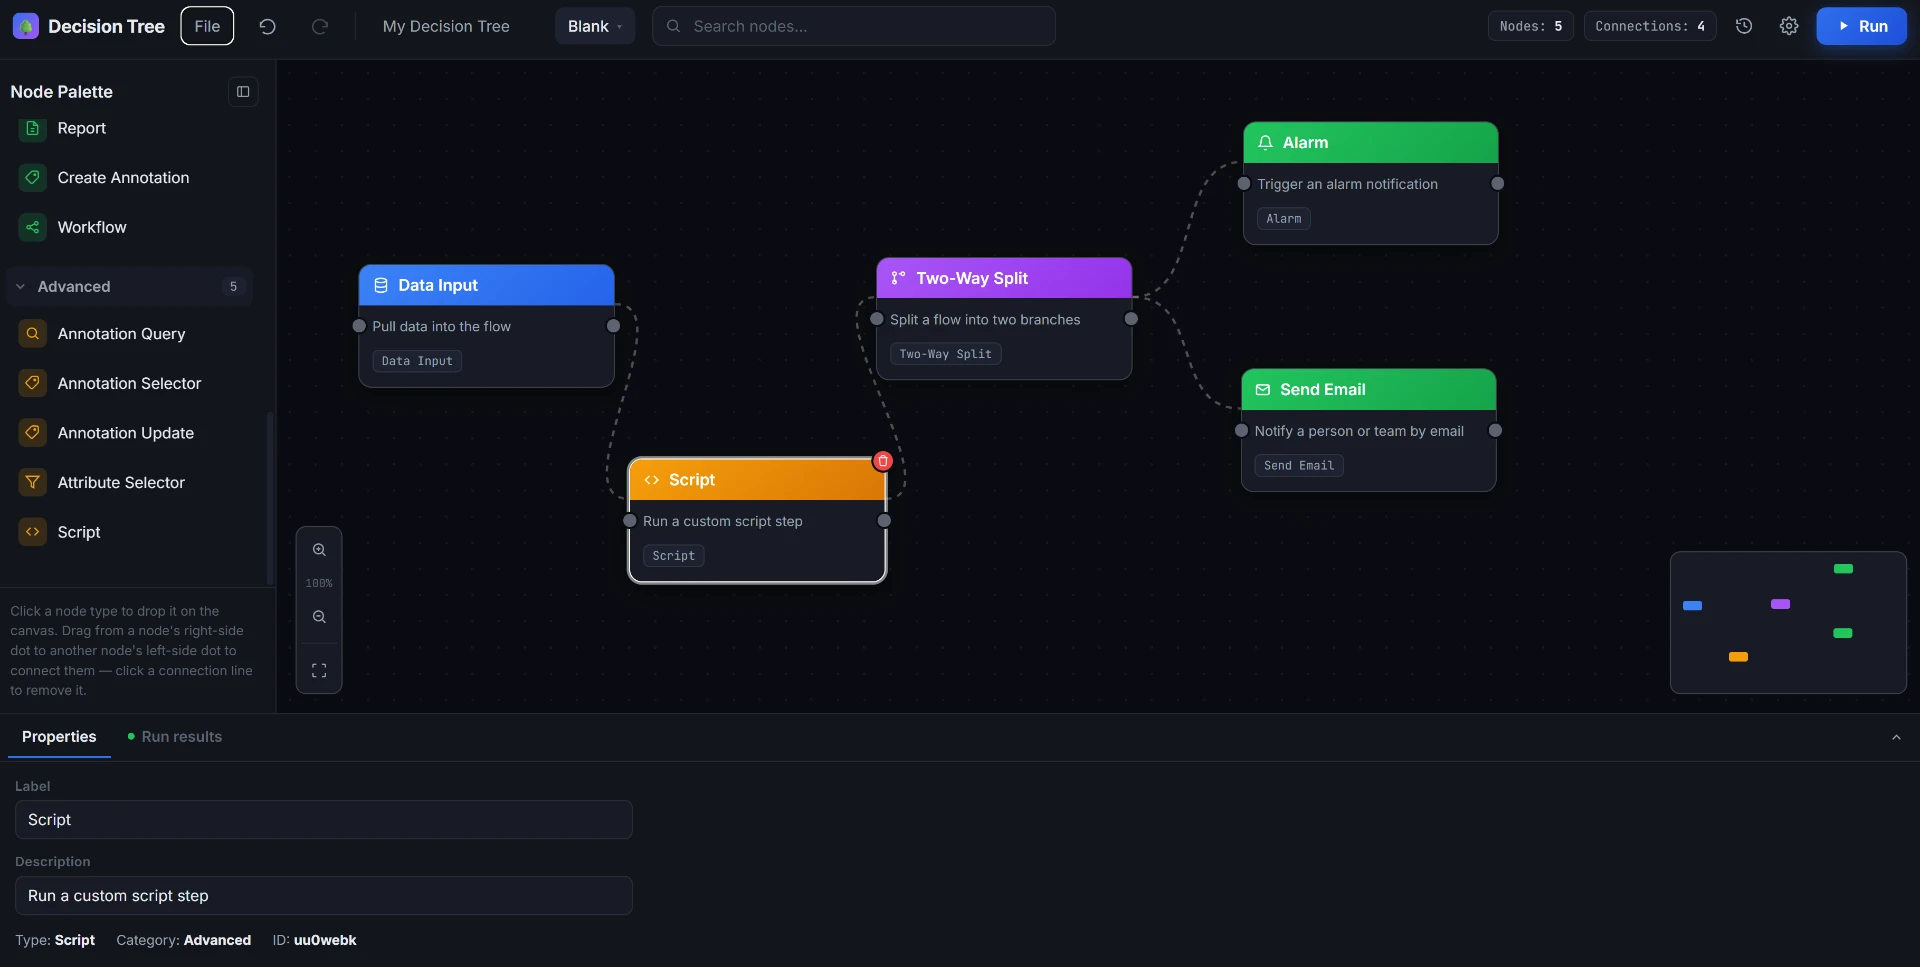Switch to the Properties tab

(x=59, y=737)
